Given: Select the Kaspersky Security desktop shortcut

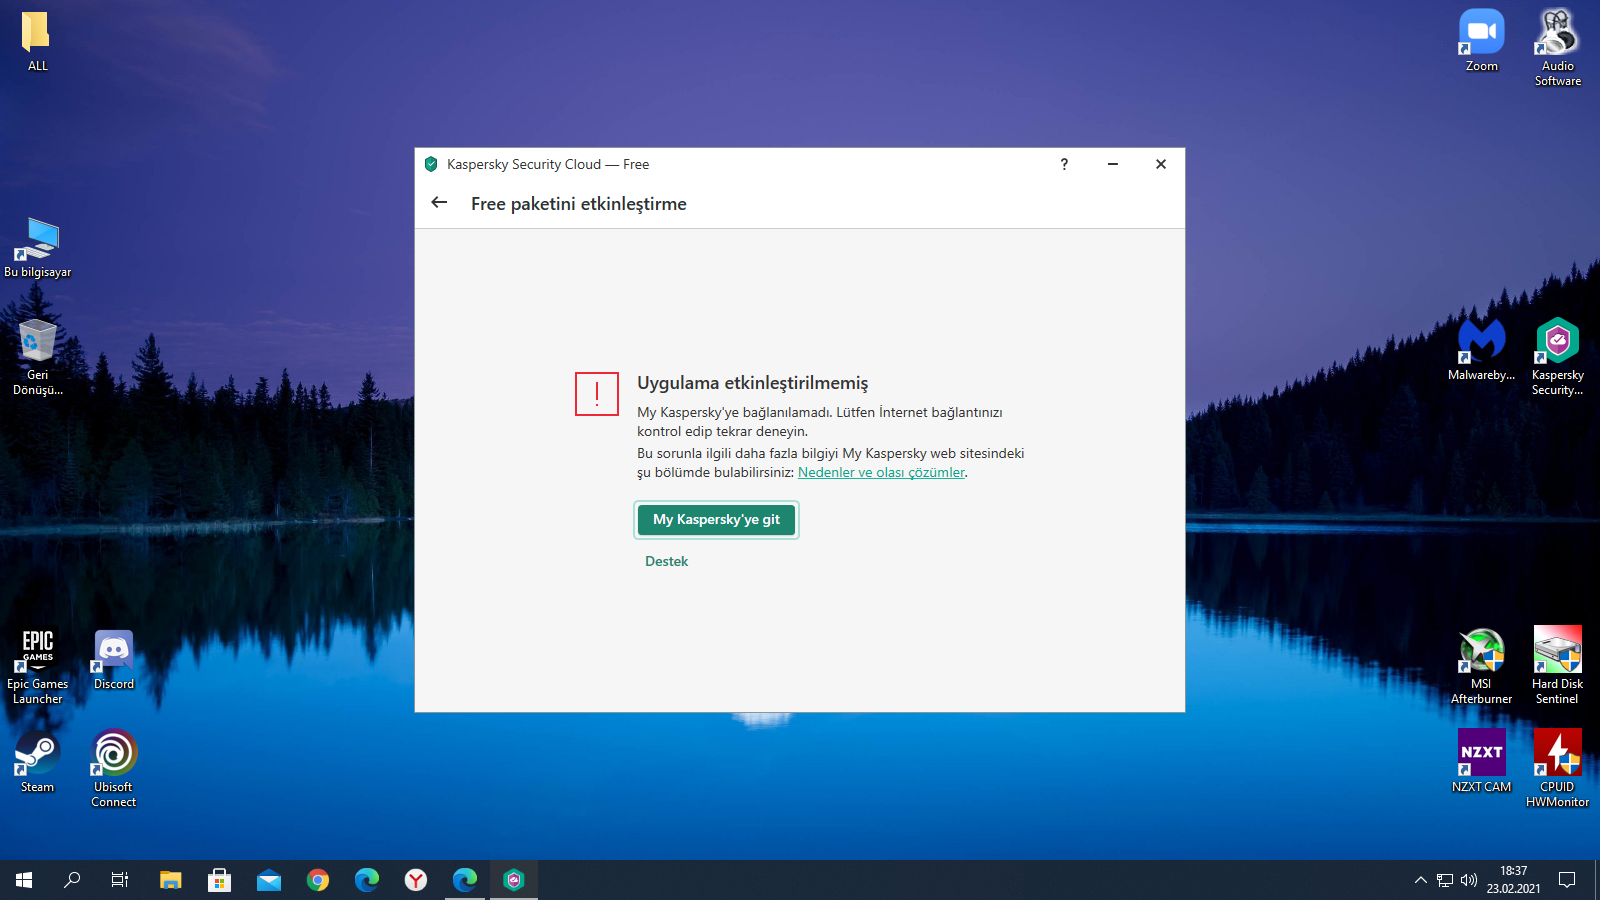Looking at the screenshot, I should (x=1558, y=357).
